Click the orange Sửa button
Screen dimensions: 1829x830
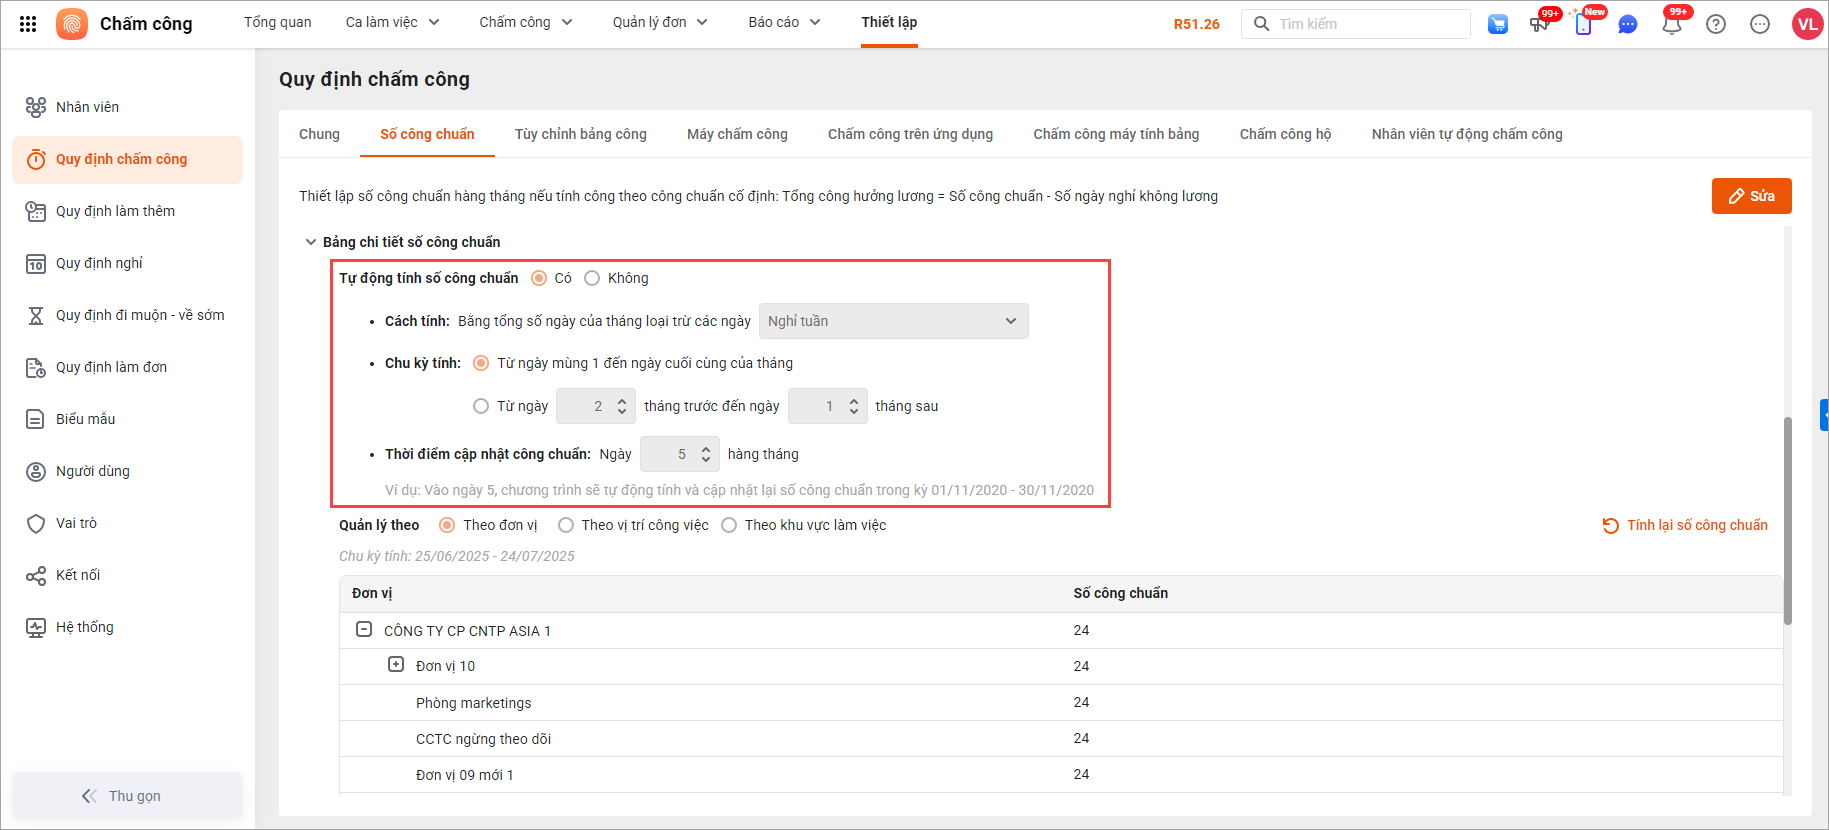coord(1751,196)
